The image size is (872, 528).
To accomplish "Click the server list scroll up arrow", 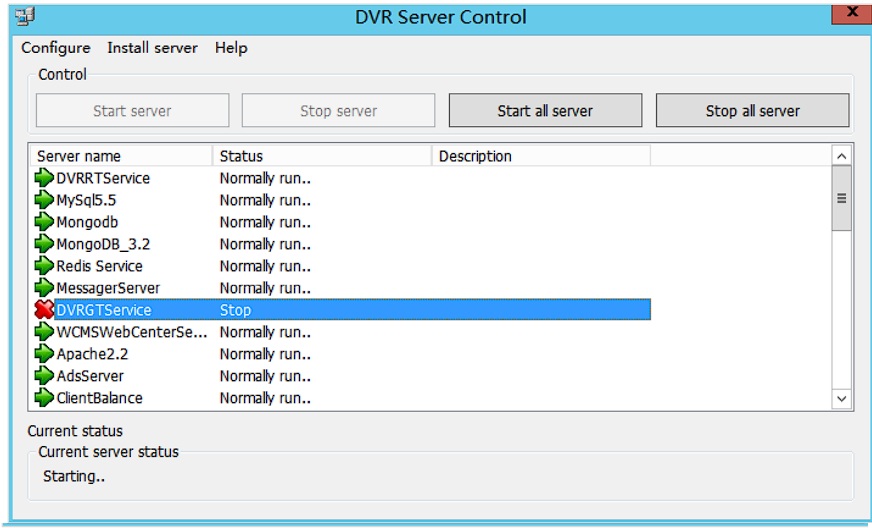I will [x=841, y=156].
